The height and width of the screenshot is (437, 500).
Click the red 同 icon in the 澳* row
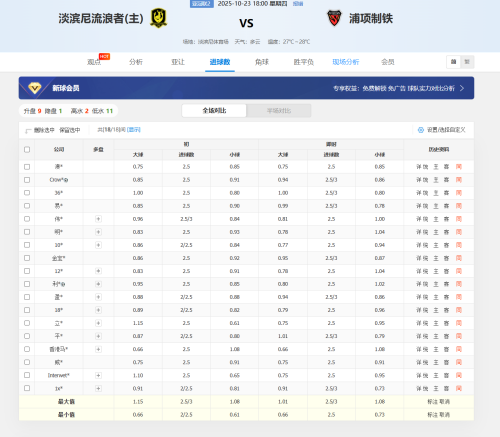point(459,167)
